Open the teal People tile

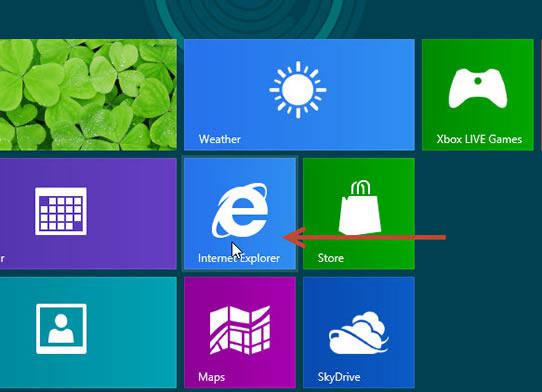(x=88, y=333)
